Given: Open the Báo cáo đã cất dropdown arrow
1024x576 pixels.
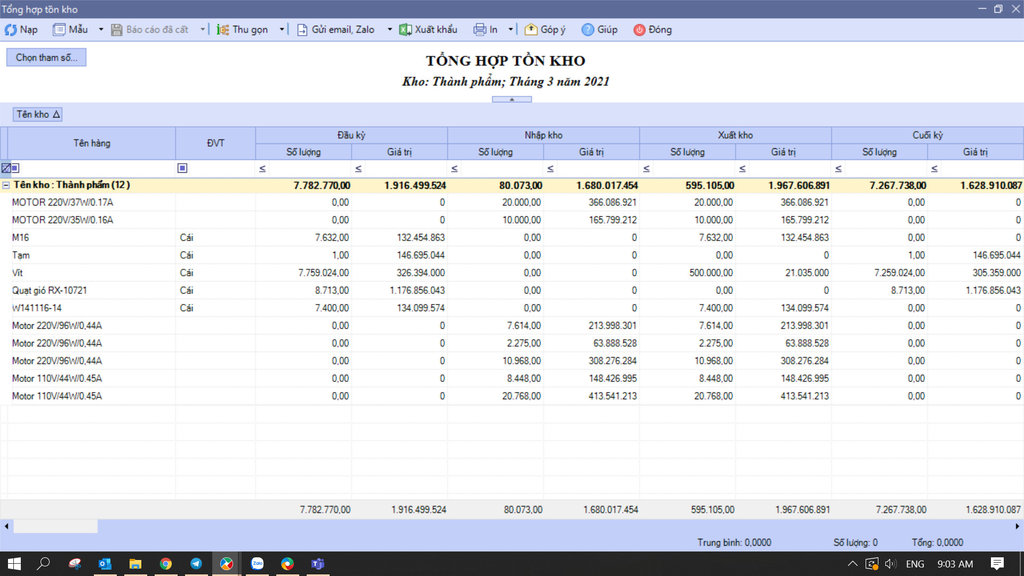Looking at the screenshot, I should click(x=202, y=30).
